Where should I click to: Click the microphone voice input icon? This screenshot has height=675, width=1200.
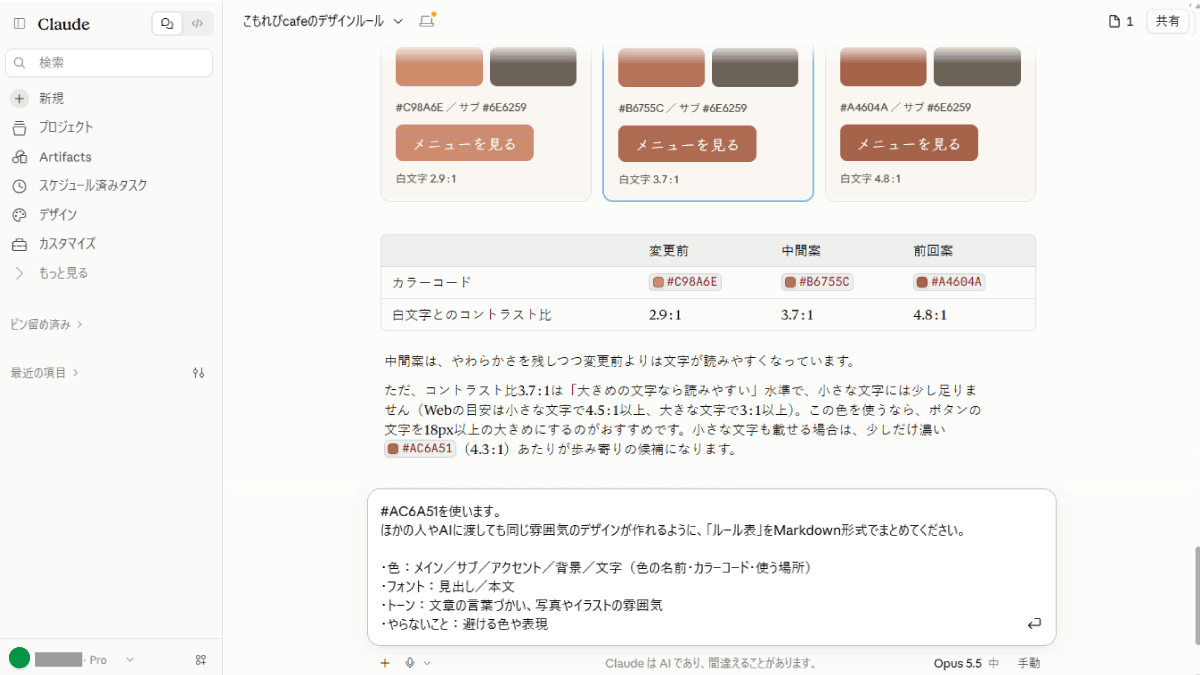point(410,662)
